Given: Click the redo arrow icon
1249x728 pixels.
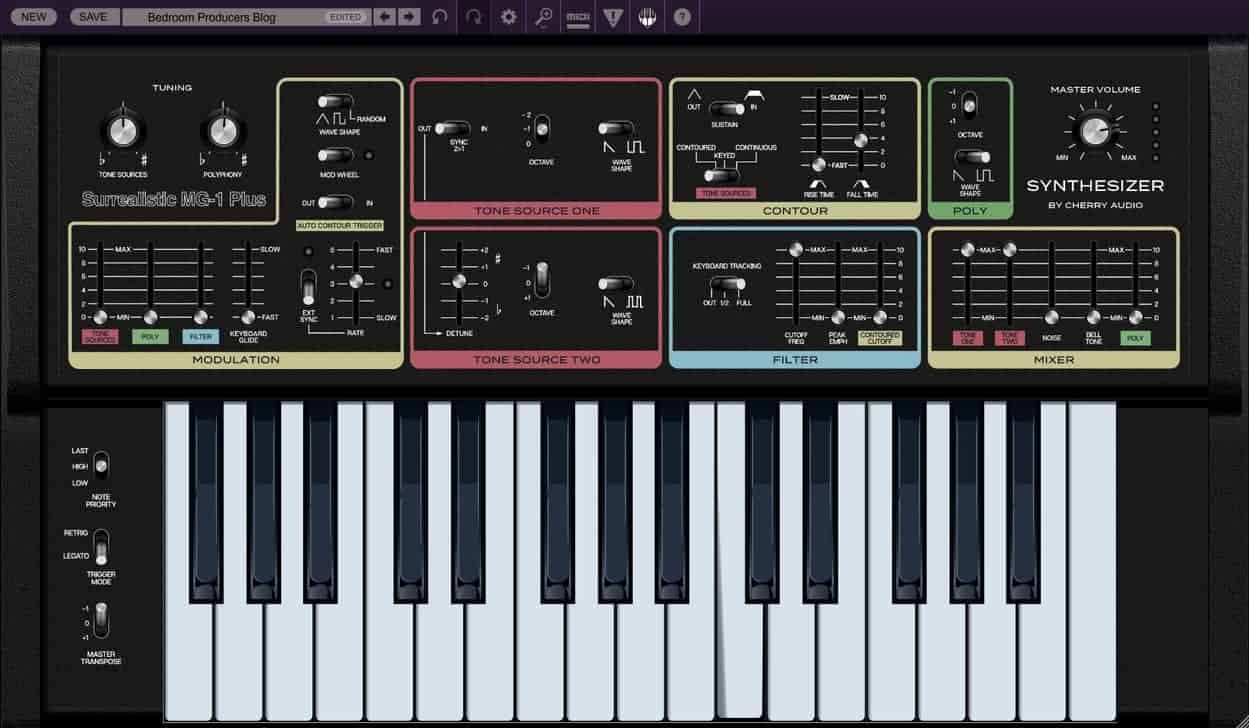Looking at the screenshot, I should tap(475, 17).
